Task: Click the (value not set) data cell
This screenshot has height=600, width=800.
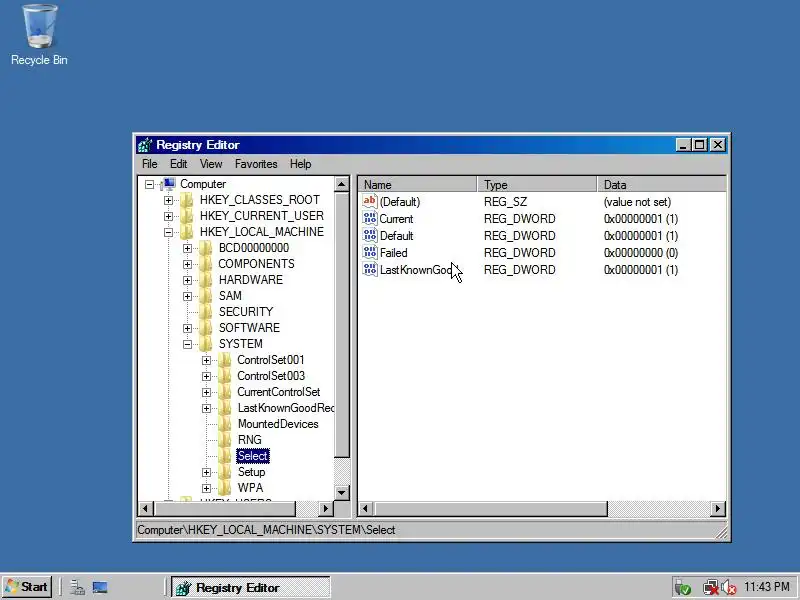Action: point(637,202)
